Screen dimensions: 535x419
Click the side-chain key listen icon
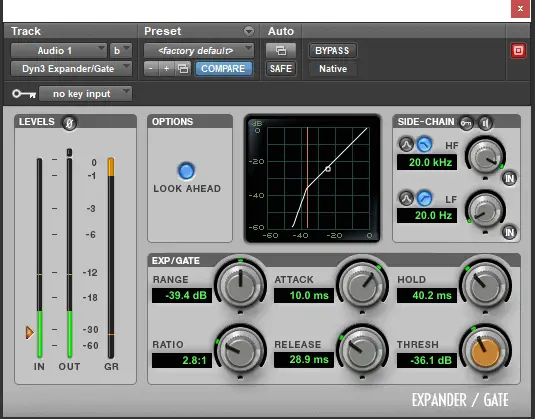tap(485, 123)
